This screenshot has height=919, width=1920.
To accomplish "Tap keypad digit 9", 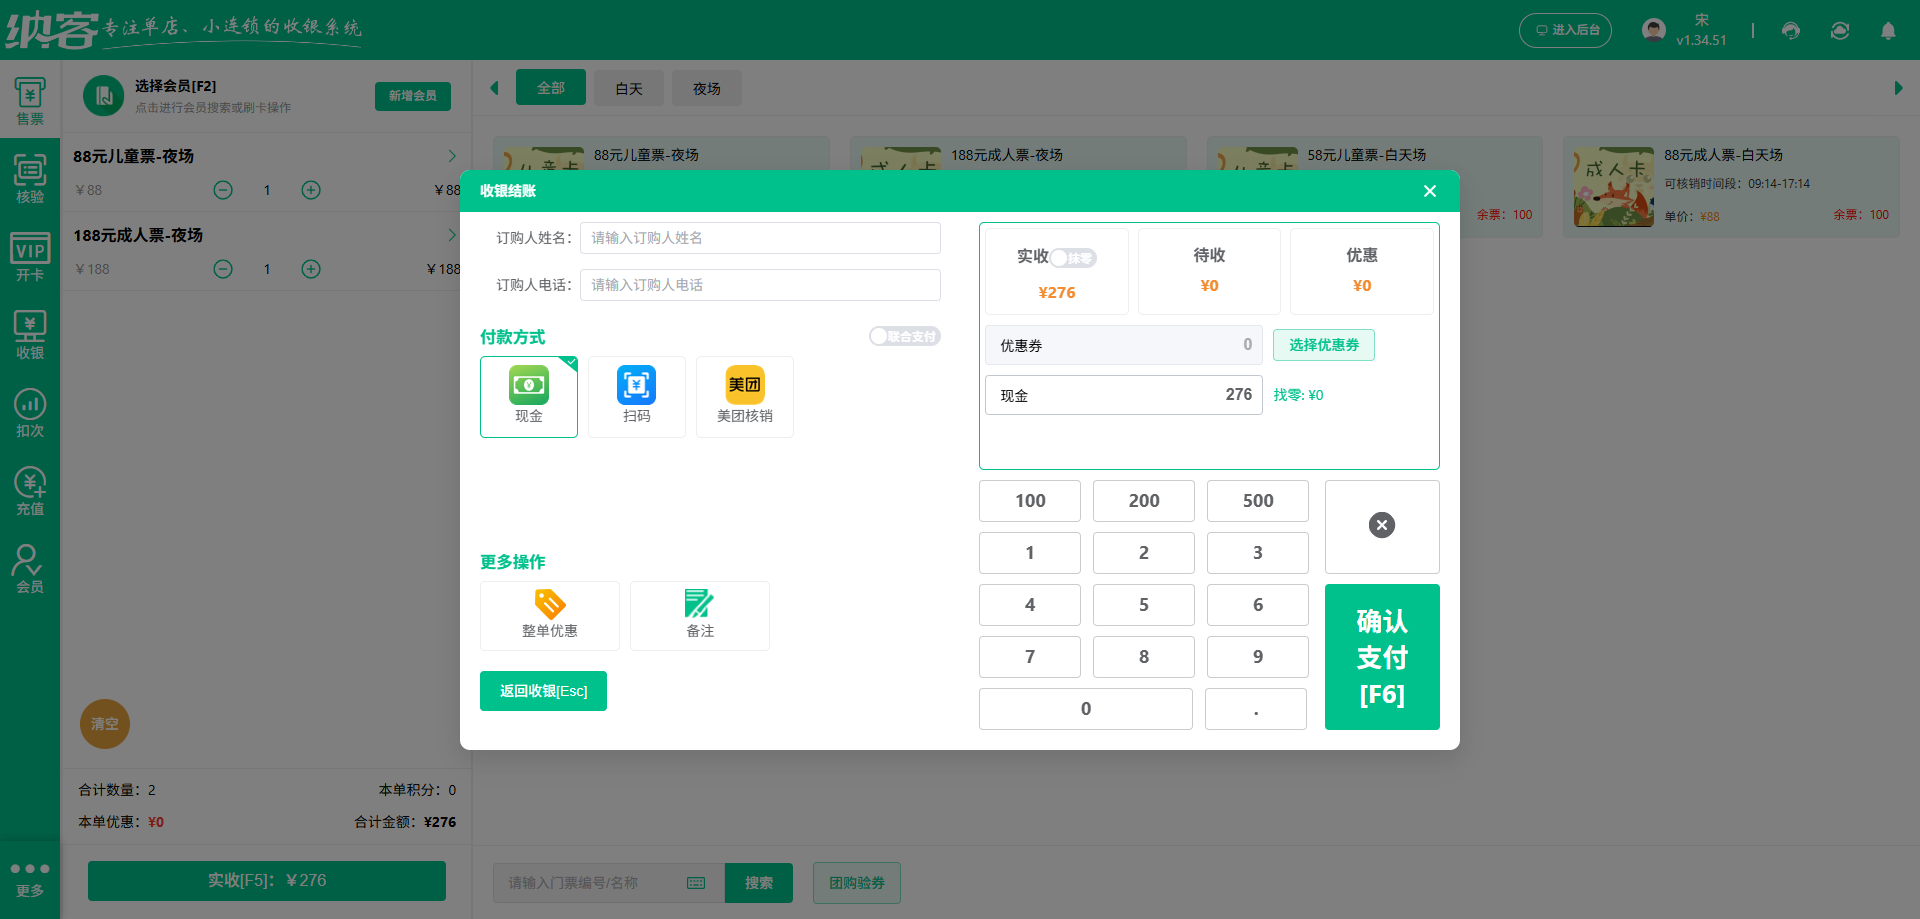I will pyautogui.click(x=1258, y=657).
